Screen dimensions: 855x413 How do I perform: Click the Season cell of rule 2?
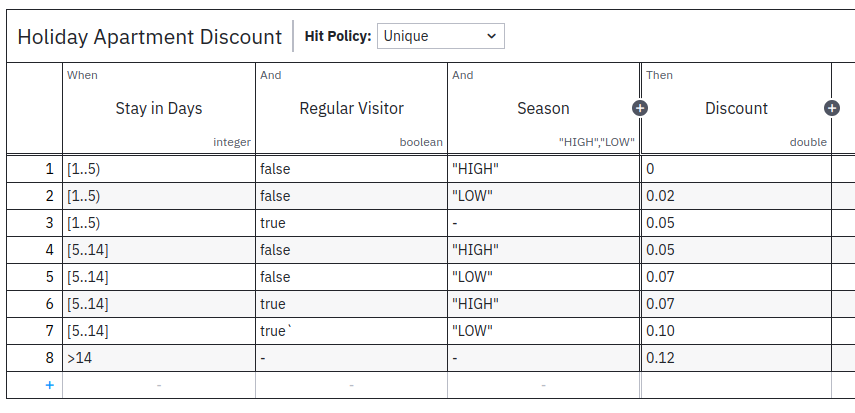pyautogui.click(x=543, y=196)
